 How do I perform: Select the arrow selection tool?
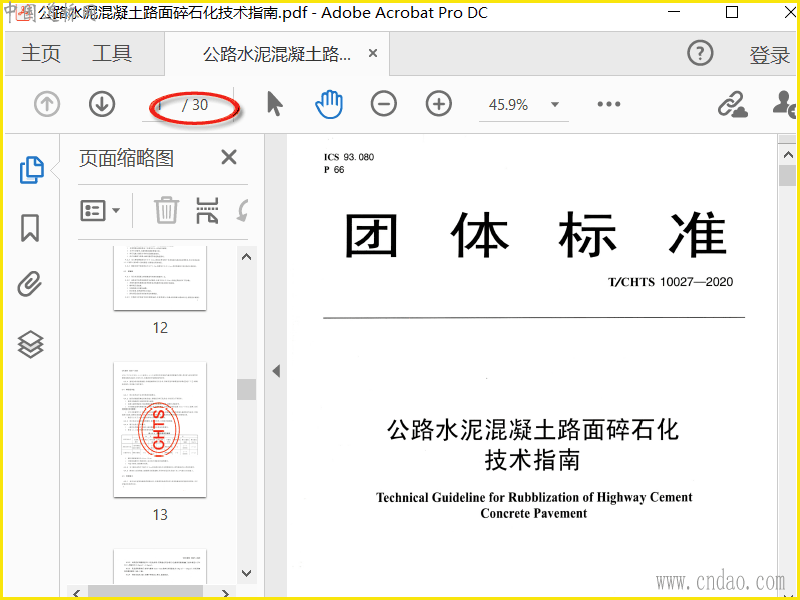[274, 104]
